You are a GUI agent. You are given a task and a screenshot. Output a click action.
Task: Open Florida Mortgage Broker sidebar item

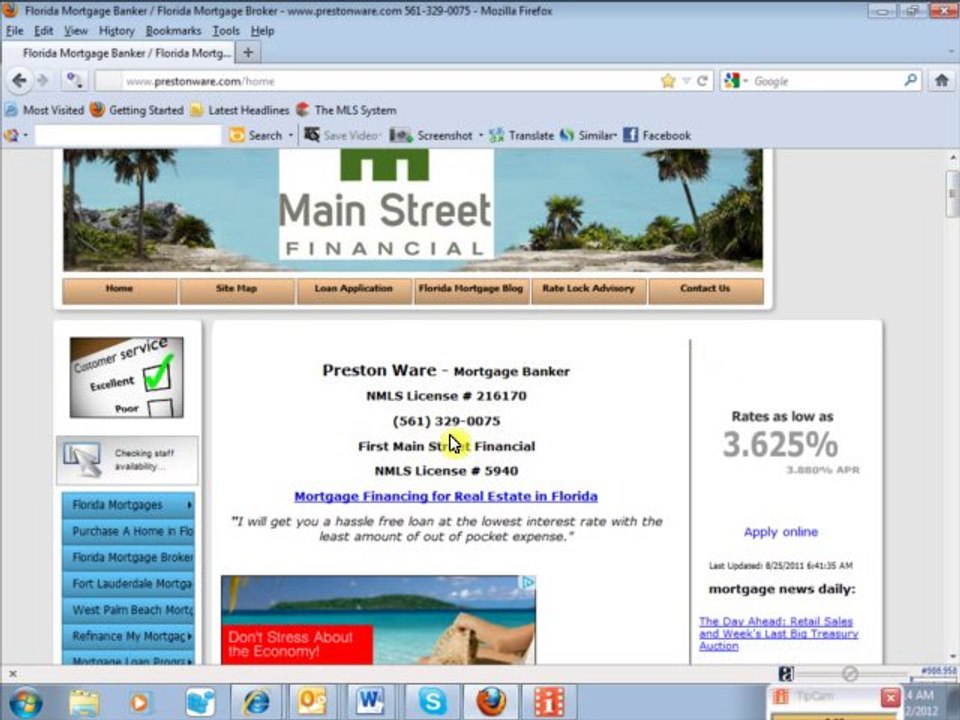[x=129, y=558]
